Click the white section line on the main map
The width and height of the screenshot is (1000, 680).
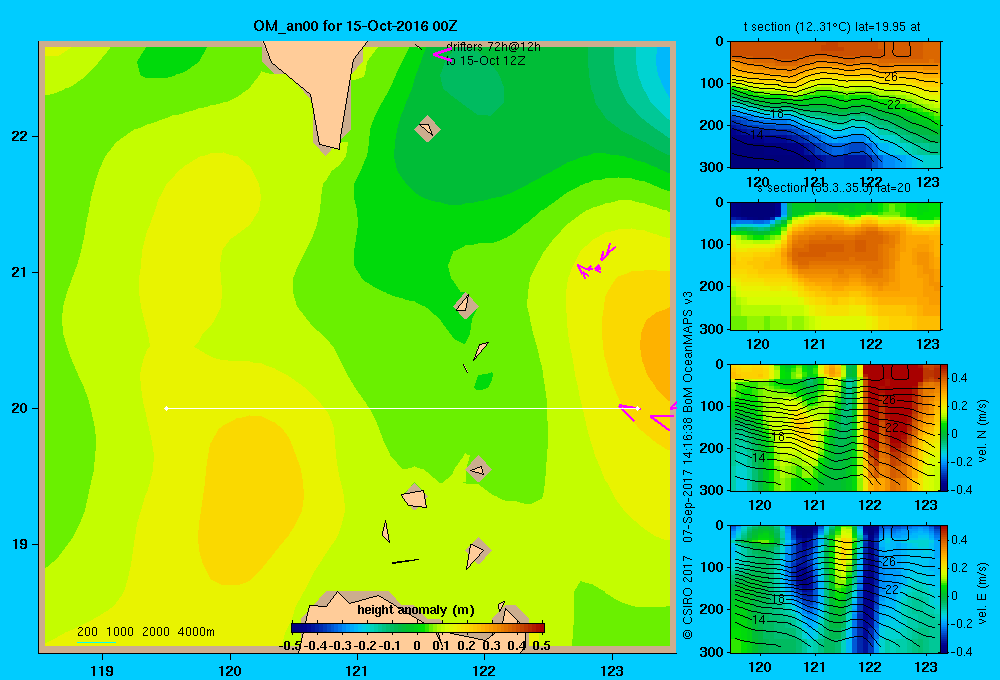point(402,408)
